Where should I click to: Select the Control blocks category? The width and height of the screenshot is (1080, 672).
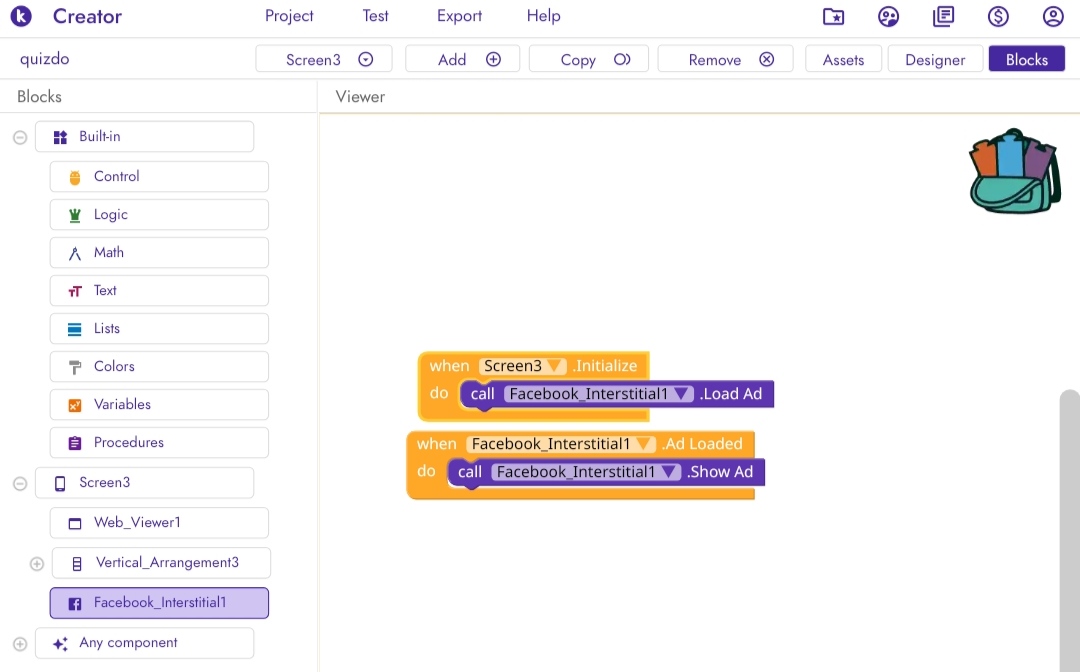(x=159, y=177)
